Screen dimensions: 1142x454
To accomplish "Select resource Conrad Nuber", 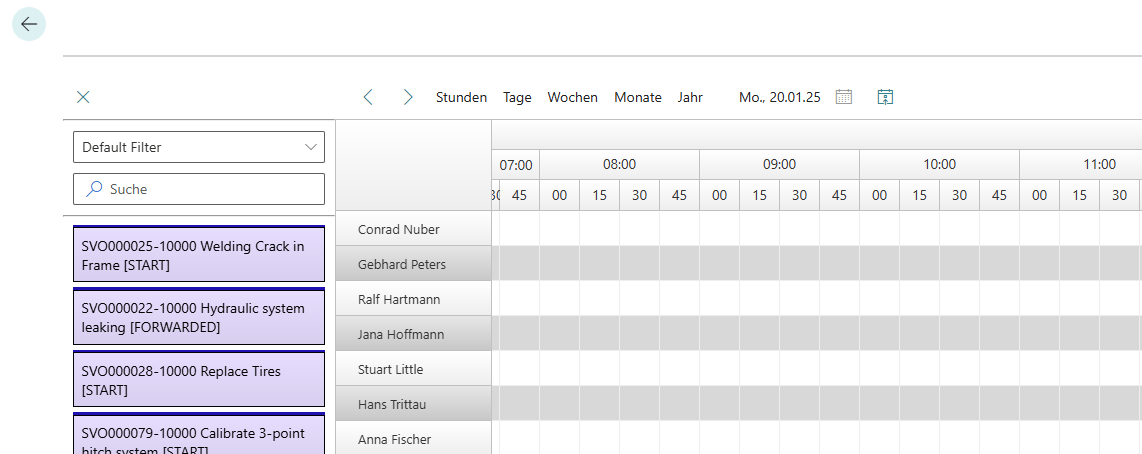I will point(414,229).
